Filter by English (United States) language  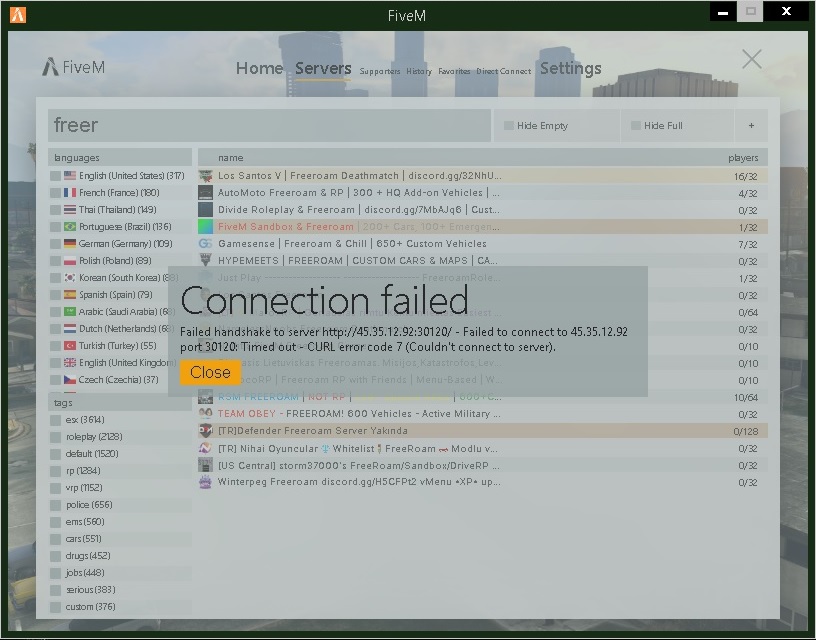click(x=120, y=176)
